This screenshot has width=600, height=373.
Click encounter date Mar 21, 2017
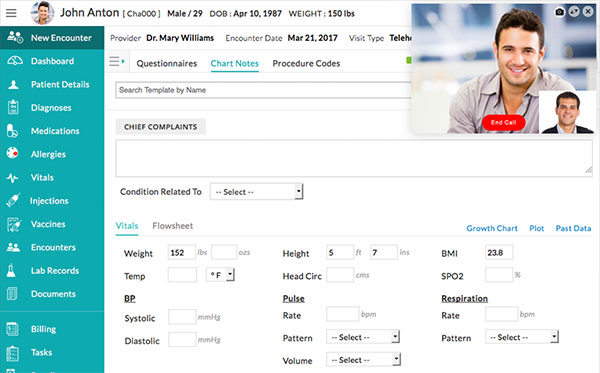(x=313, y=38)
